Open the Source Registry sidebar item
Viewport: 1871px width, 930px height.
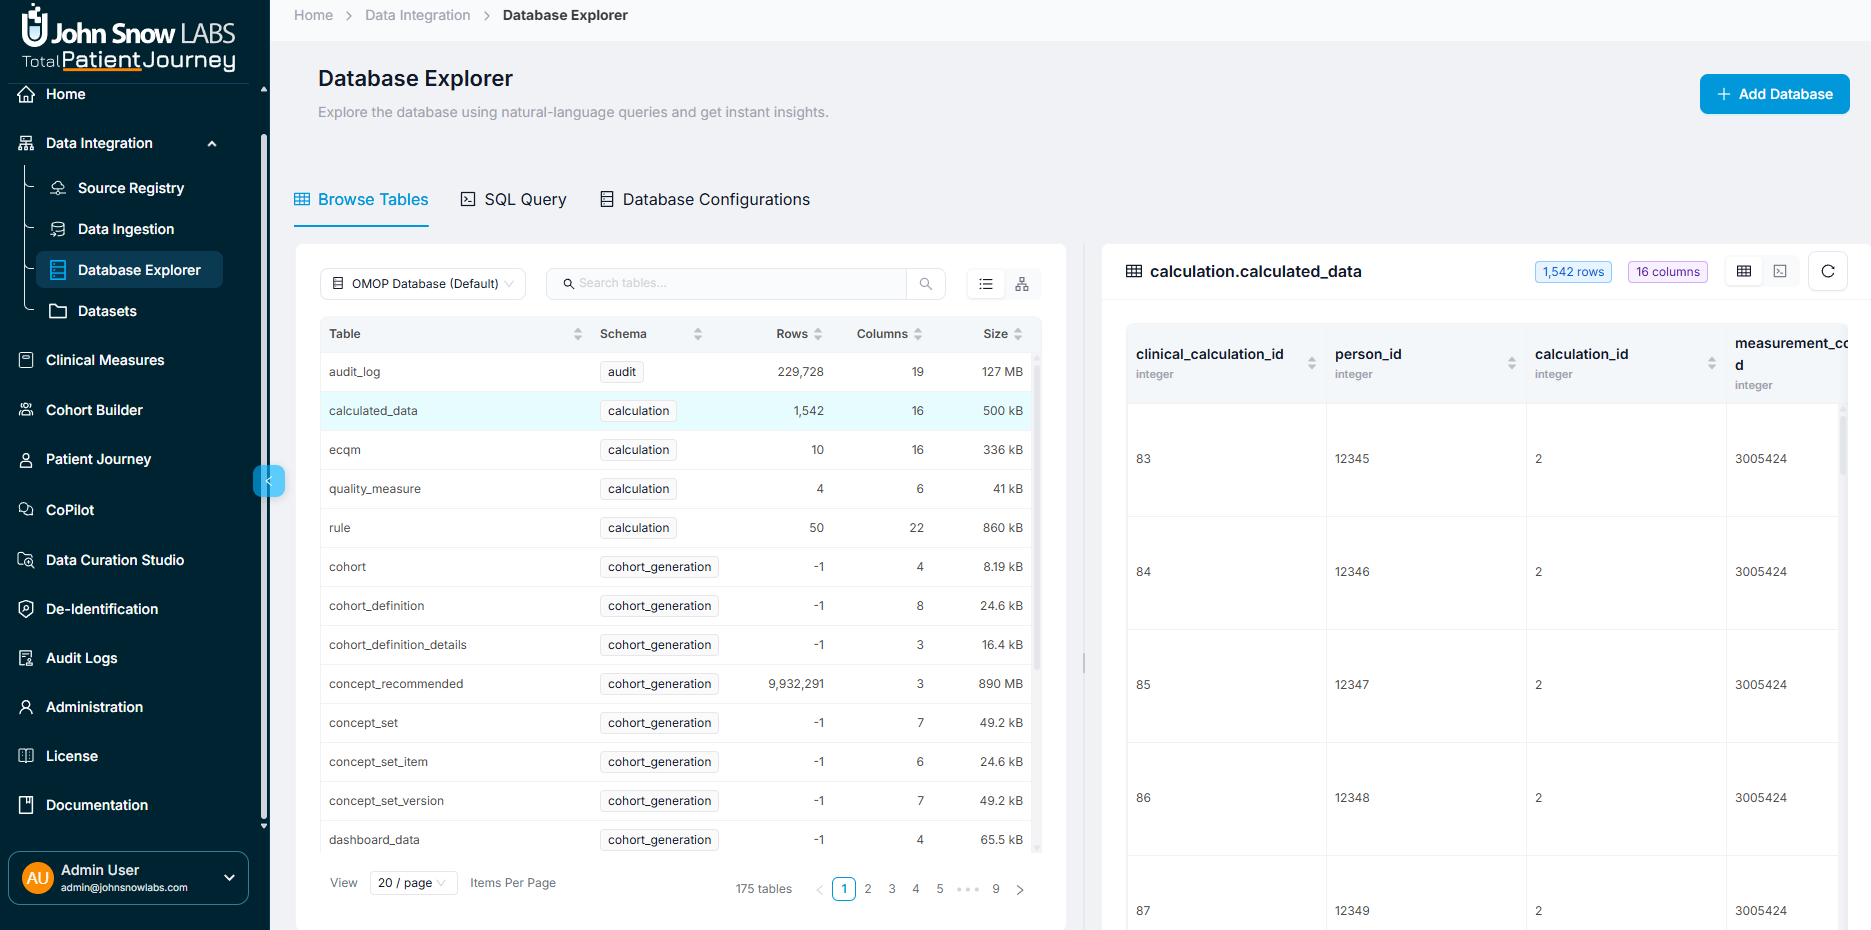pyautogui.click(x=131, y=188)
